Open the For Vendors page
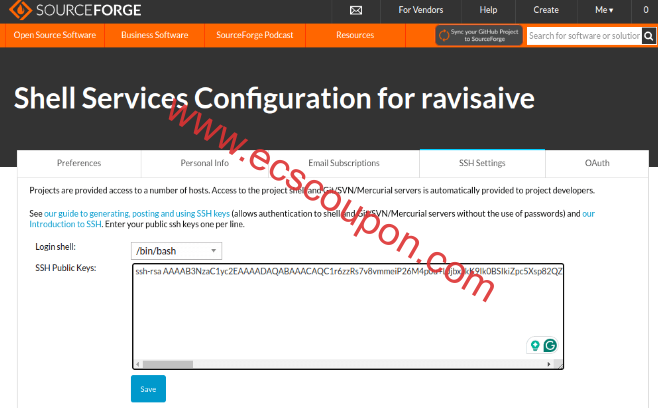The width and height of the screenshot is (658, 408). coord(420,10)
